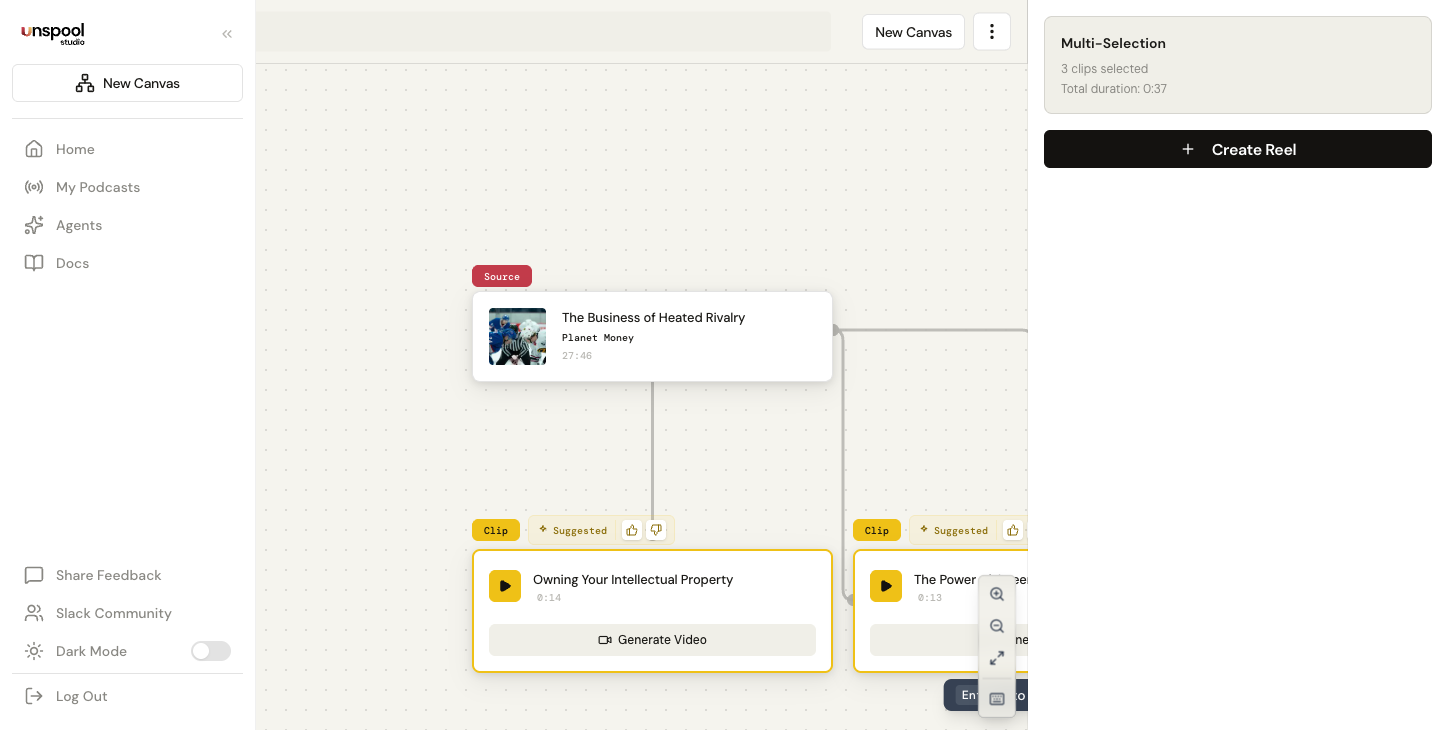Click the fit-to-view expand arrows icon
Image resolution: width=1448 pixels, height=730 pixels.
tap(996, 658)
